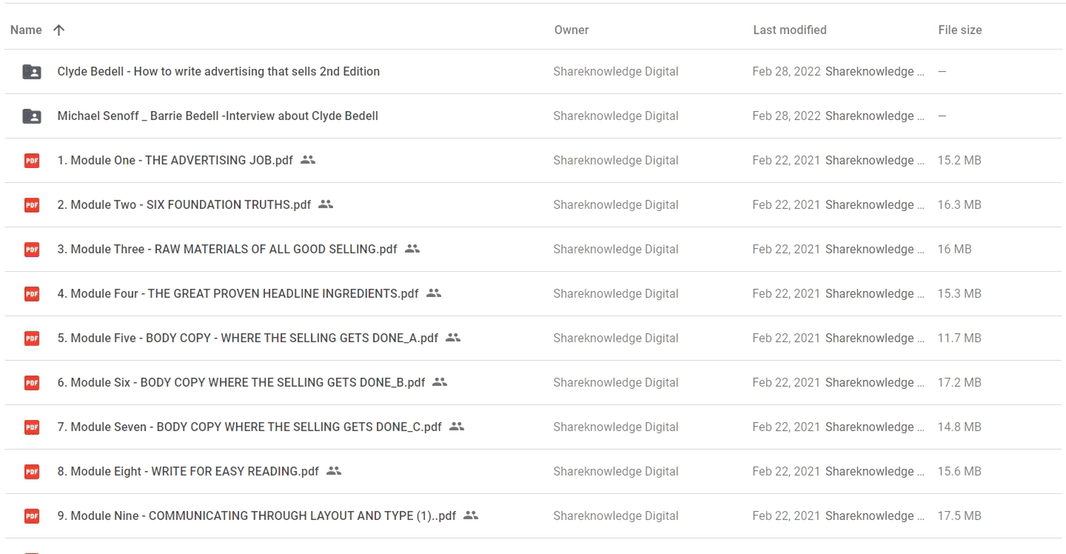Sort by the Last modified column header
The height and width of the screenshot is (554, 1066).
tap(789, 30)
